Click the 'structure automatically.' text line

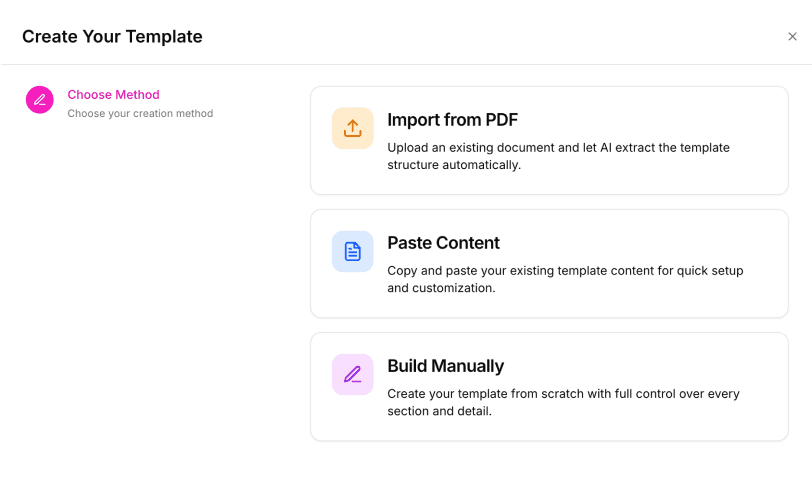pyautogui.click(x=454, y=165)
